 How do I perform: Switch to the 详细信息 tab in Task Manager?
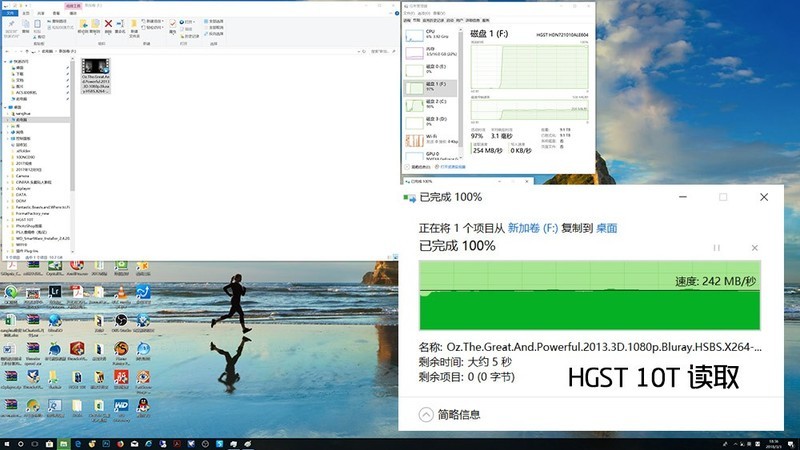pos(472,20)
